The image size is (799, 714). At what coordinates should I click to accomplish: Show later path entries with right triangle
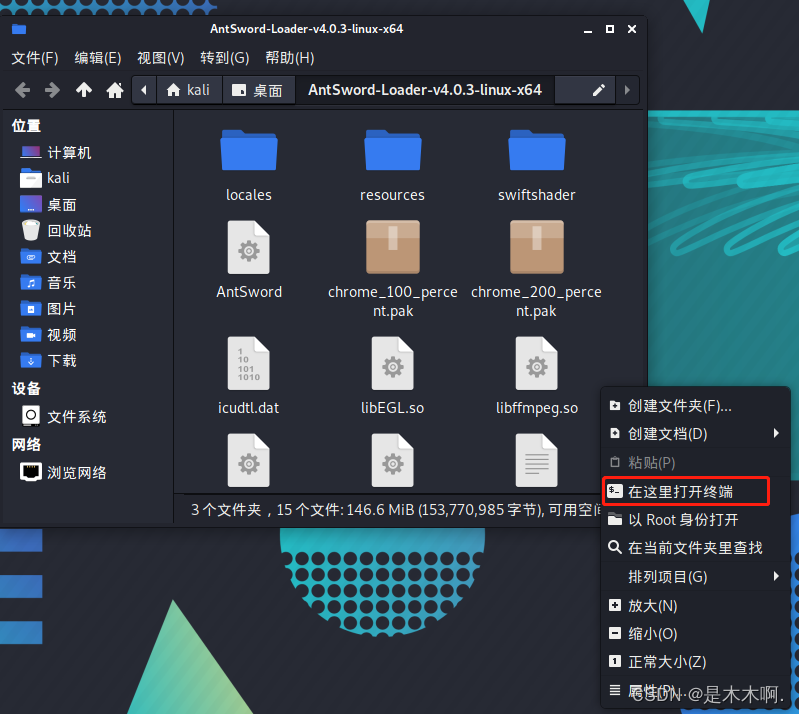[x=627, y=90]
